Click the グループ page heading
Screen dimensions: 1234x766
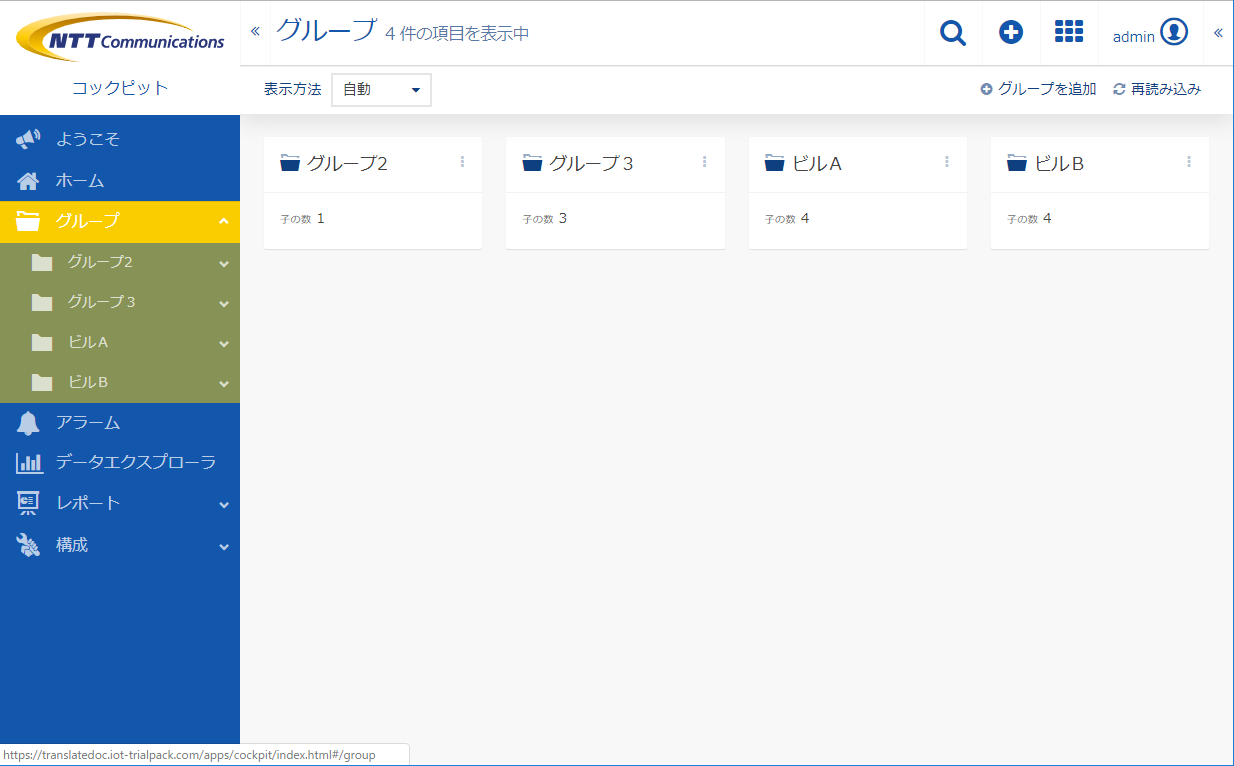pos(327,30)
